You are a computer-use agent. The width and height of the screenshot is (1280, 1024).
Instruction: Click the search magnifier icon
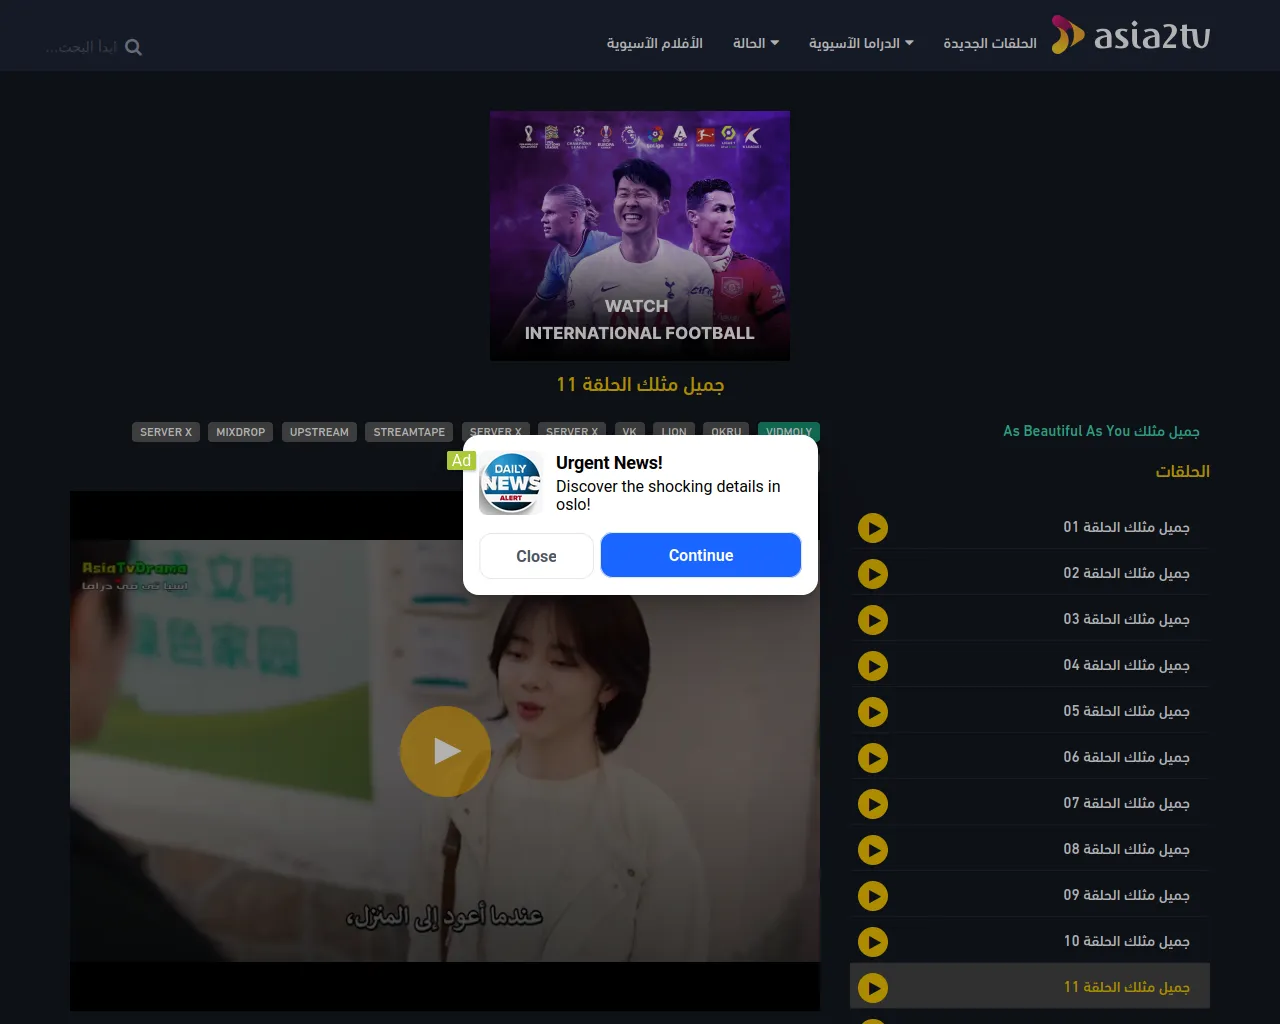point(133,47)
